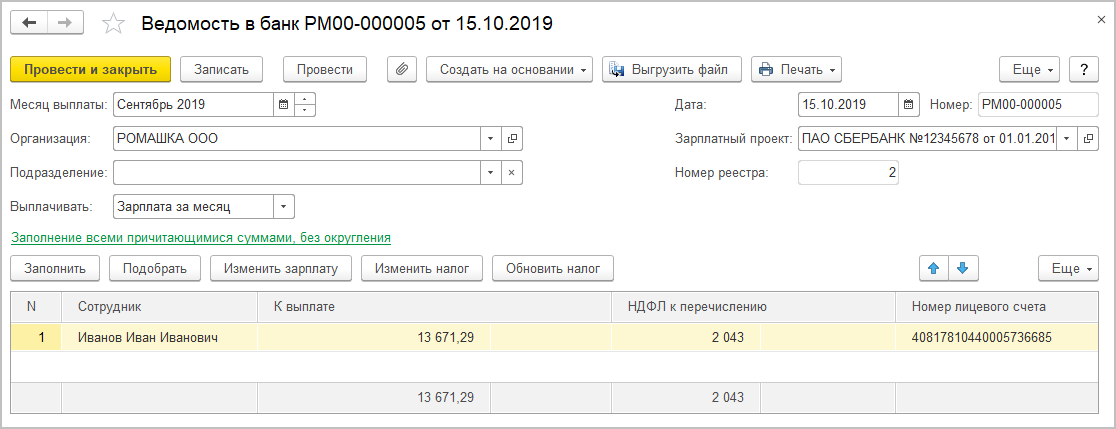Select the Иванов Иван Иванович row

click(148, 338)
